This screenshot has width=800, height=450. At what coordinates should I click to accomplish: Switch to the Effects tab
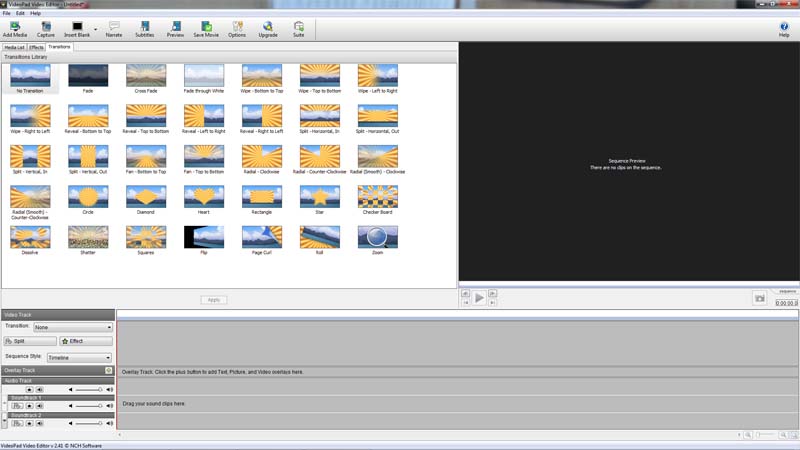36,47
